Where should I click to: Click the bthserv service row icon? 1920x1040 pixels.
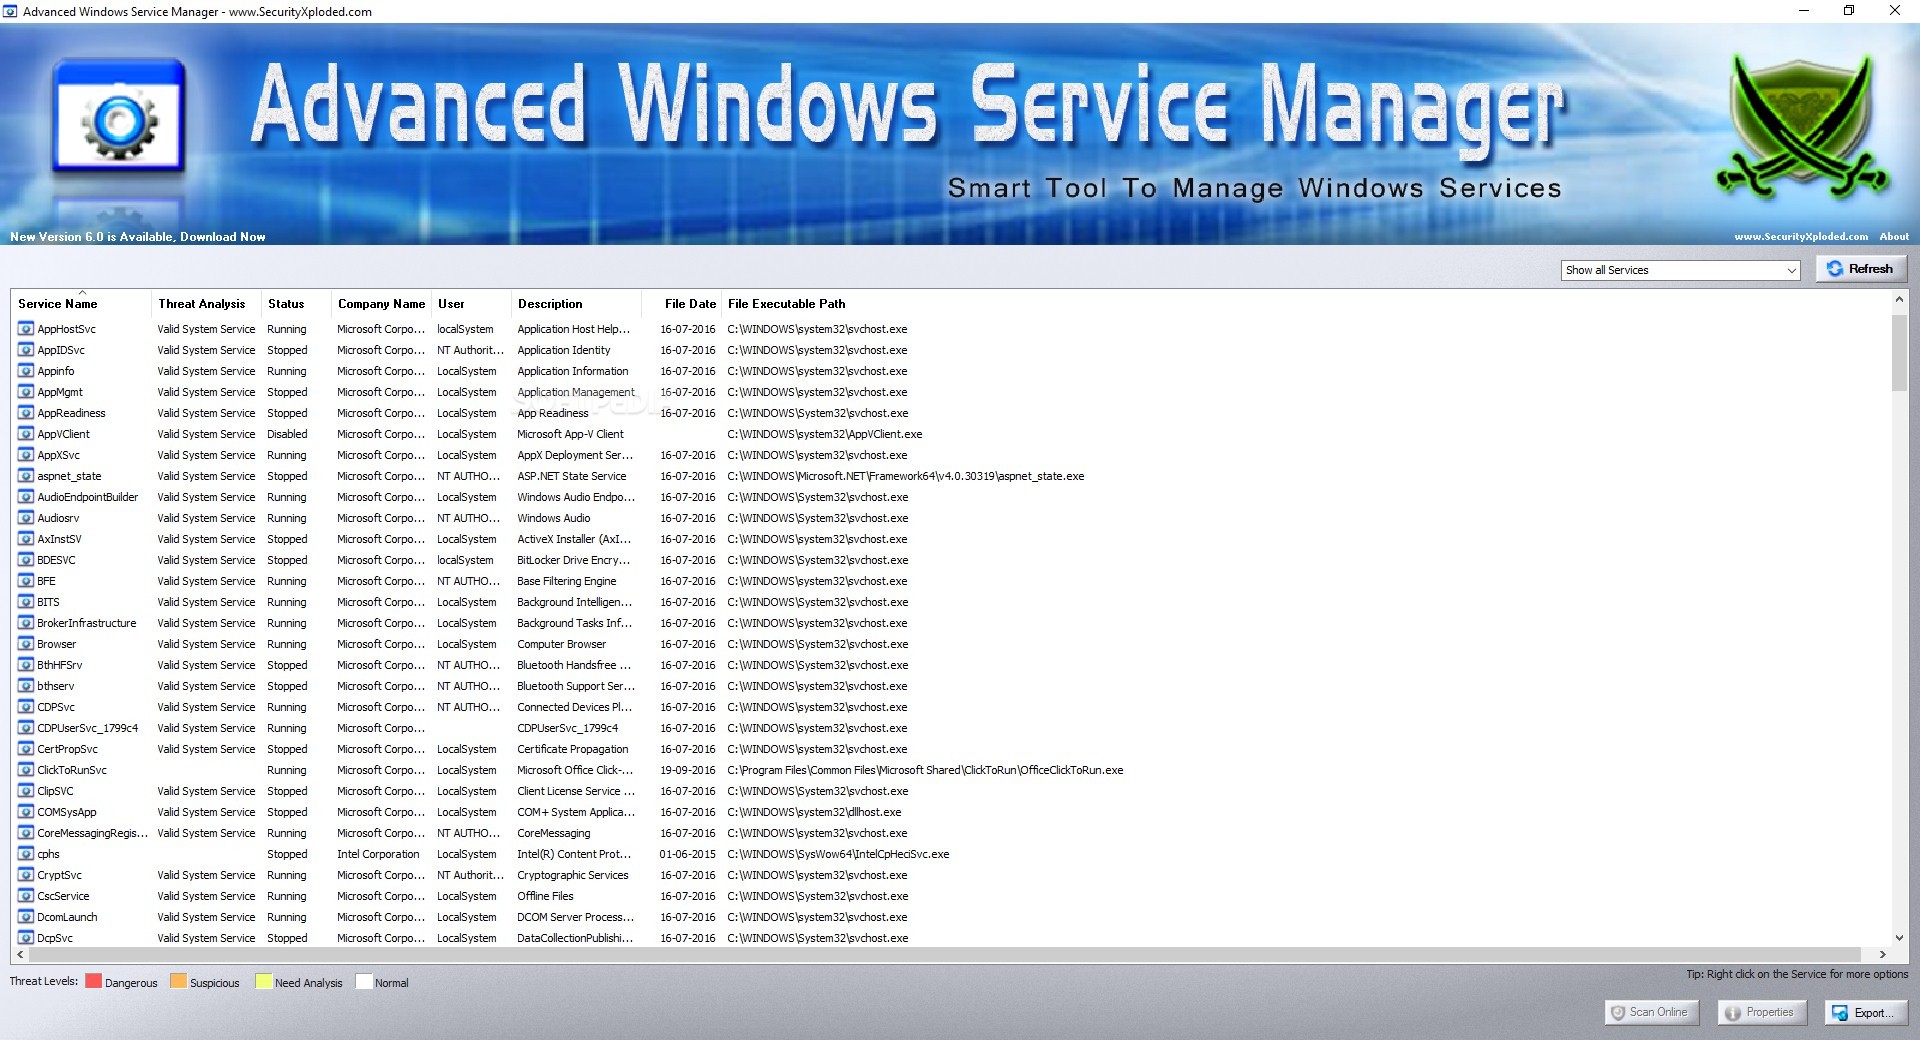point(26,685)
